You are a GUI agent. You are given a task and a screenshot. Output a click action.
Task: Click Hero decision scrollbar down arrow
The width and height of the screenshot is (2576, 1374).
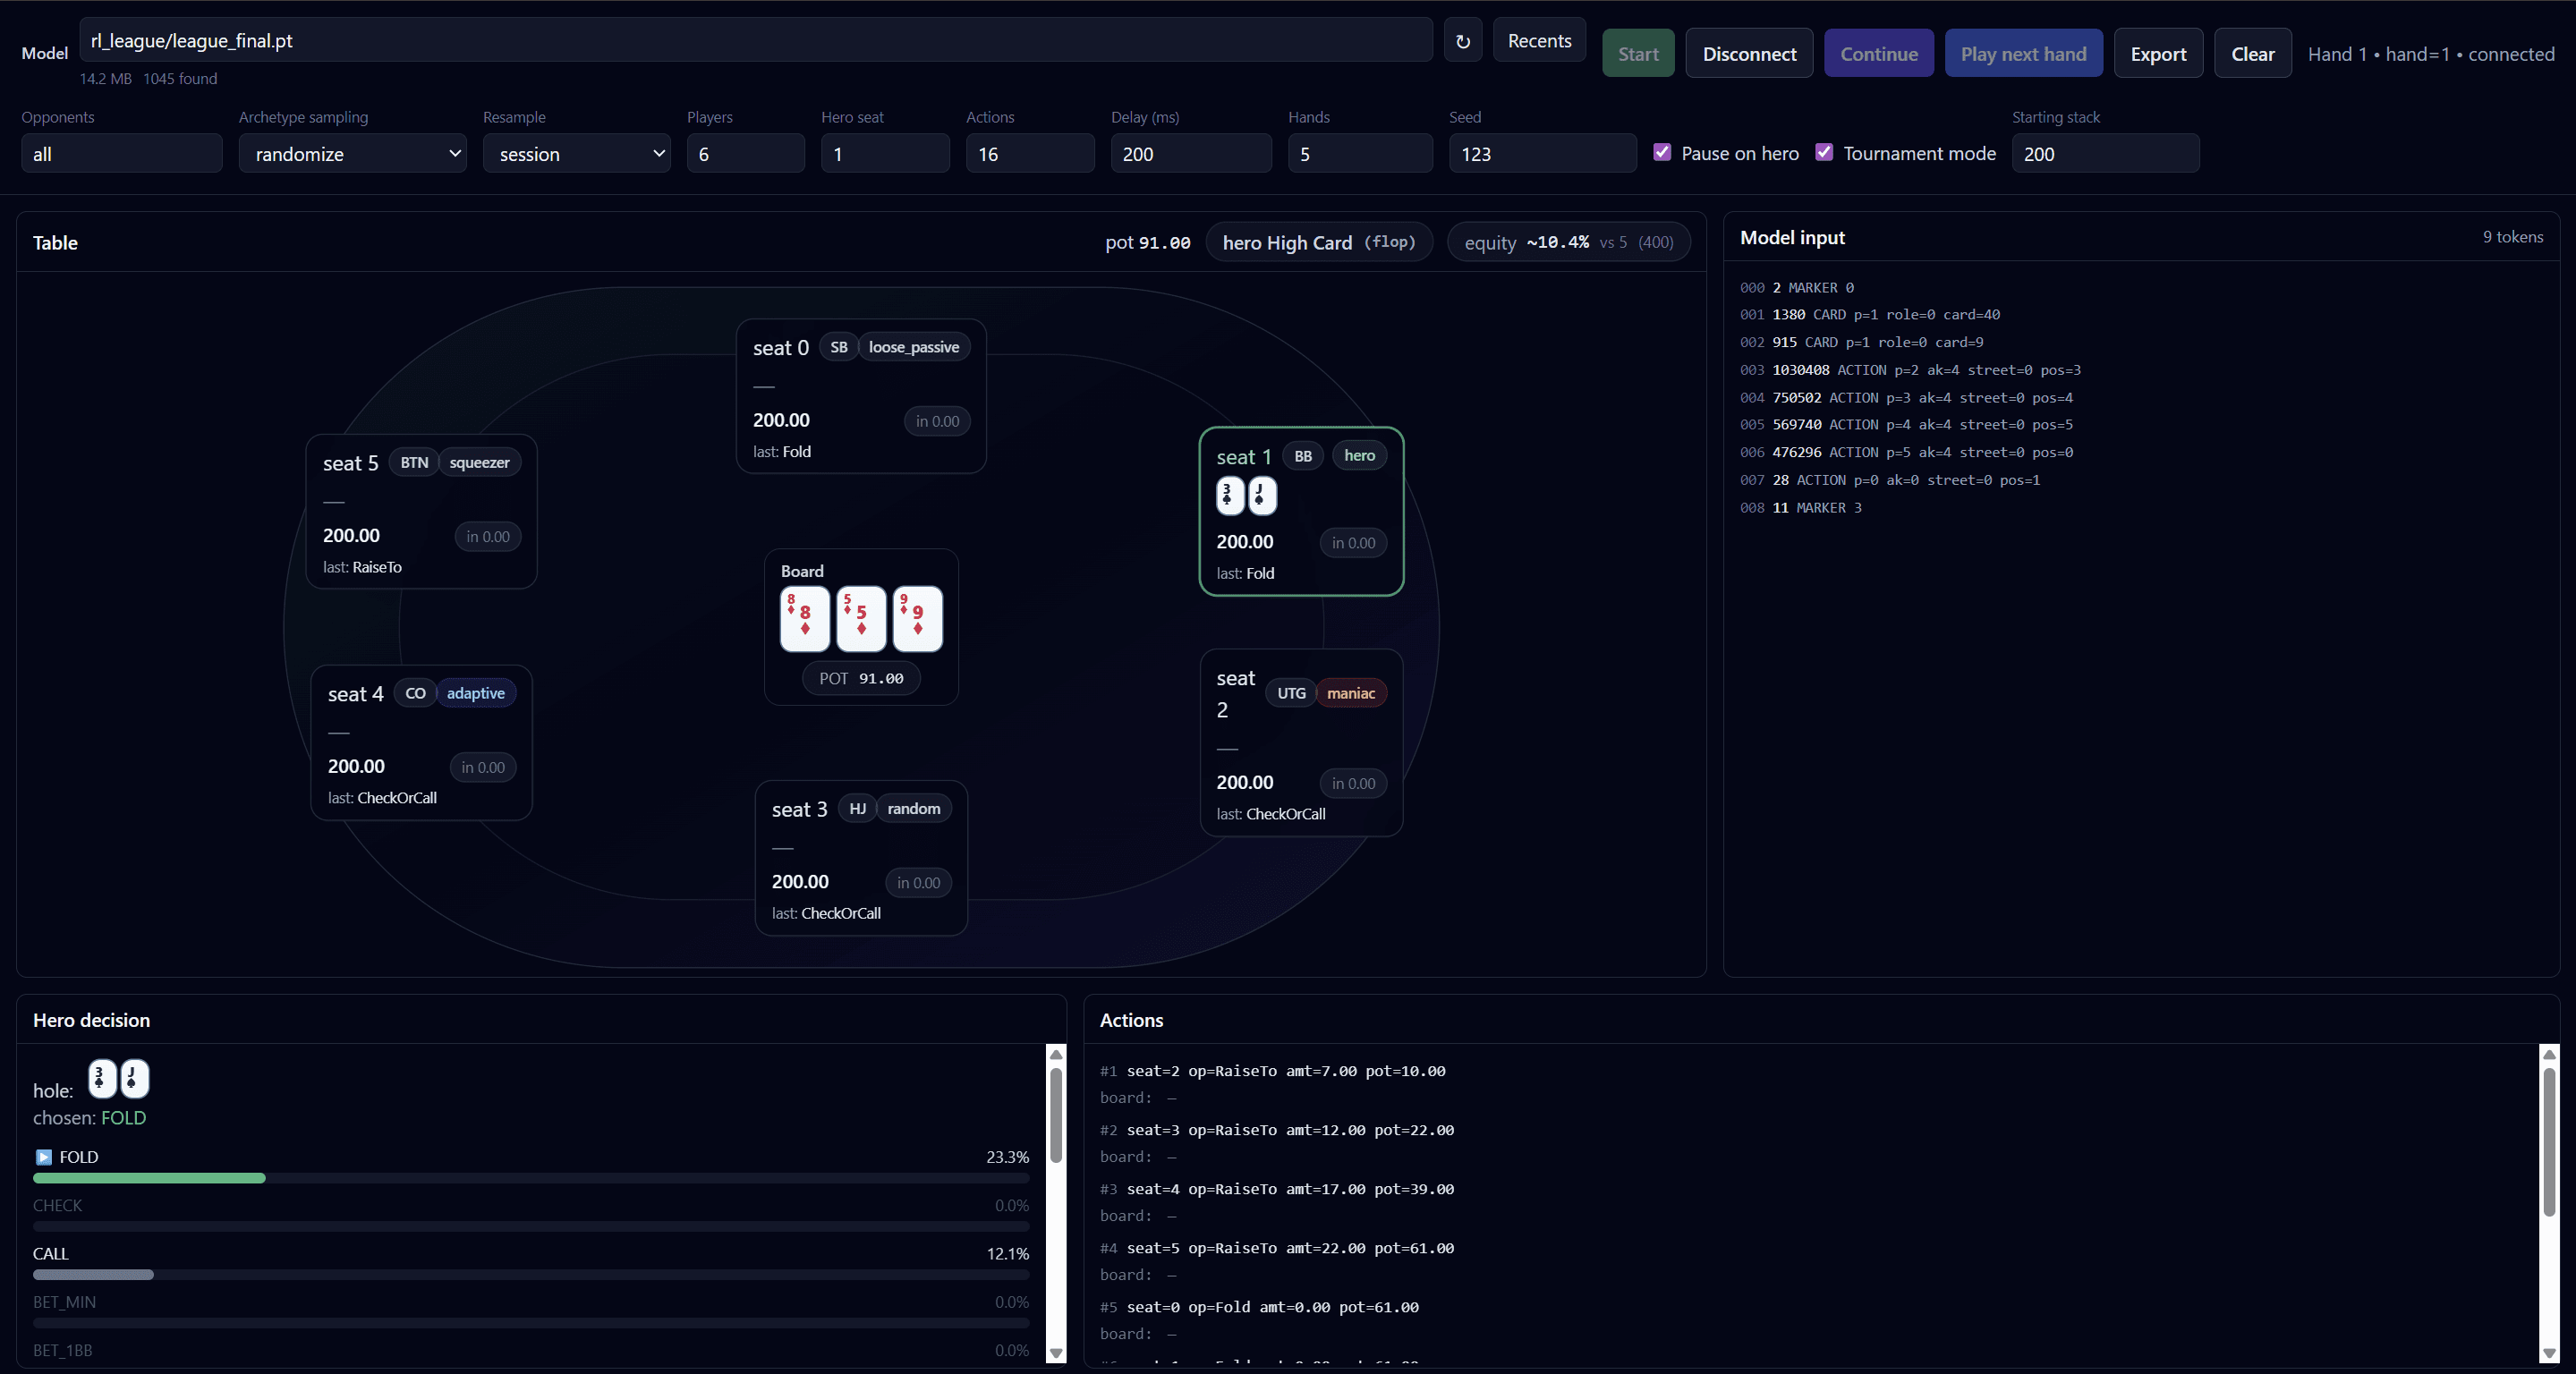(1055, 1353)
